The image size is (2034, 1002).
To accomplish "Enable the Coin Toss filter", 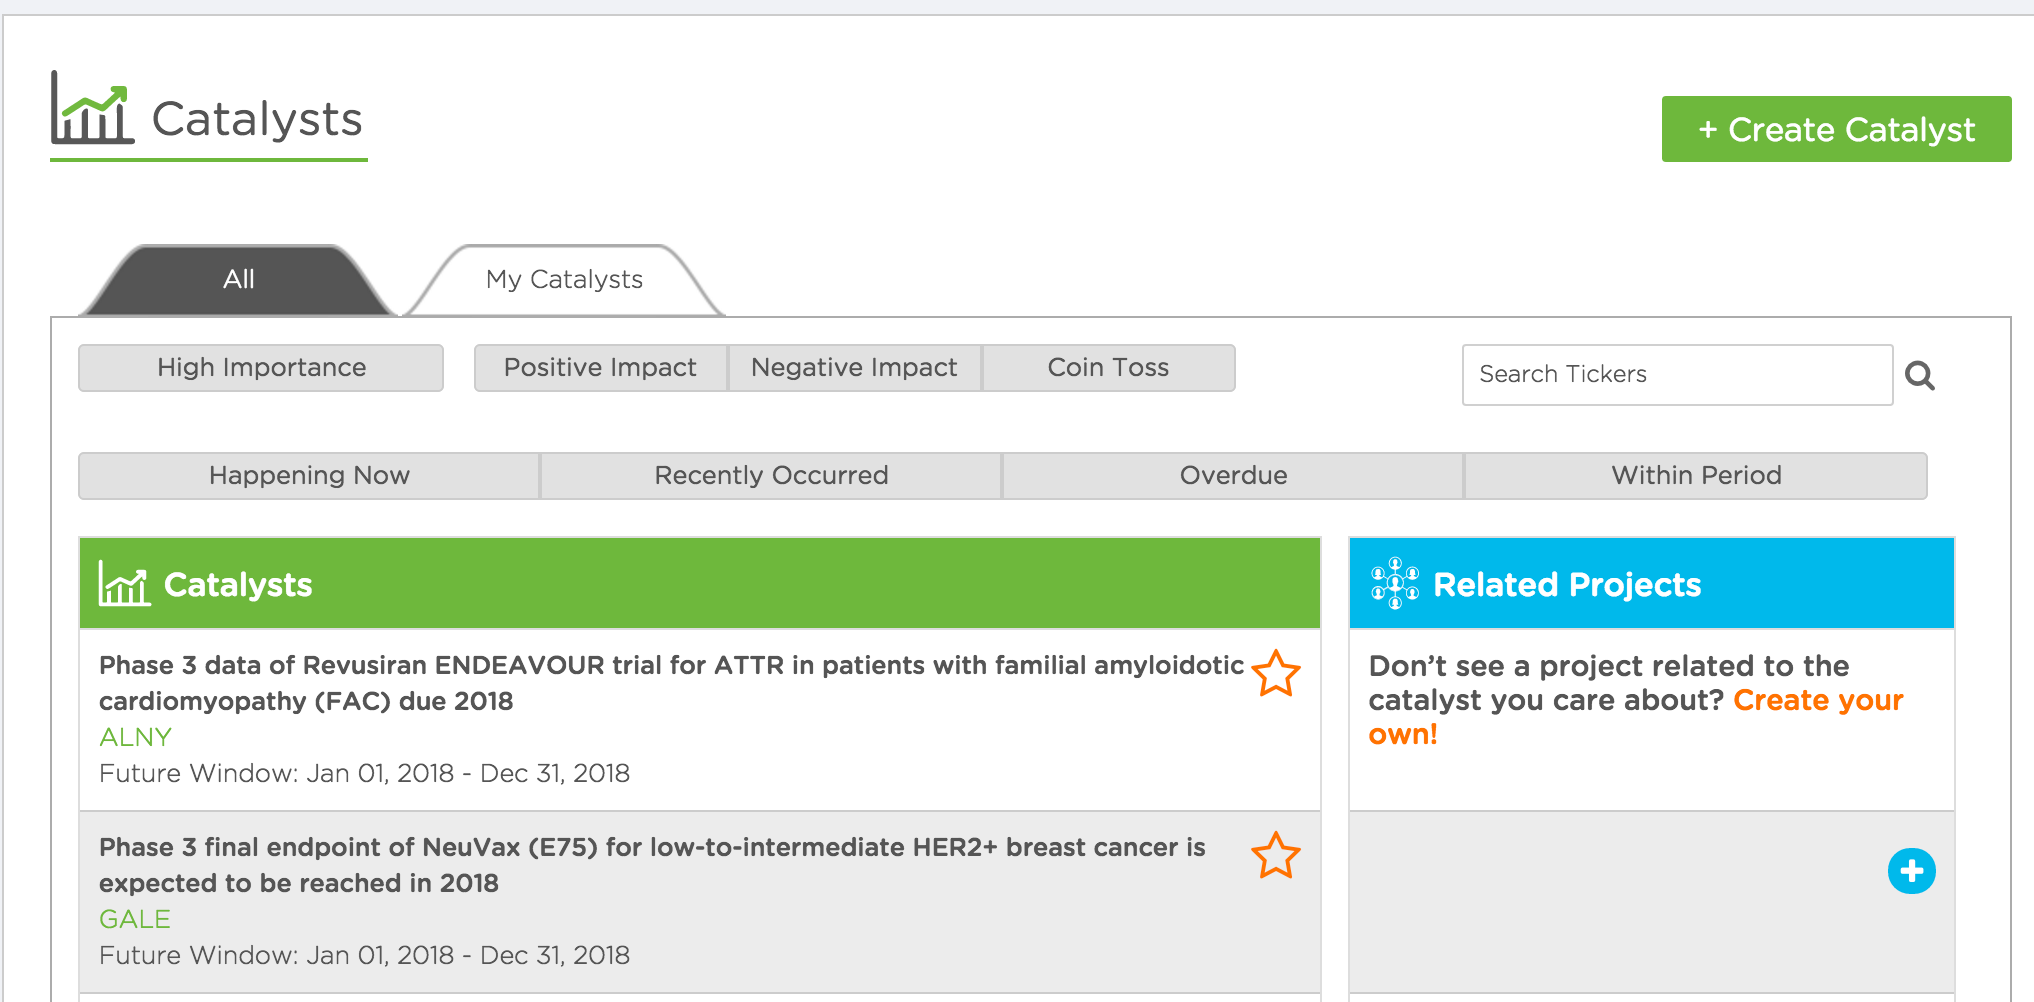I will 1108,368.
